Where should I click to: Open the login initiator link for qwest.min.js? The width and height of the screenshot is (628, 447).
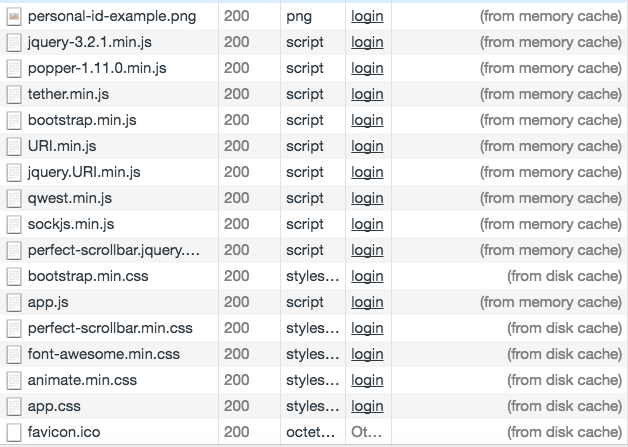coord(367,199)
